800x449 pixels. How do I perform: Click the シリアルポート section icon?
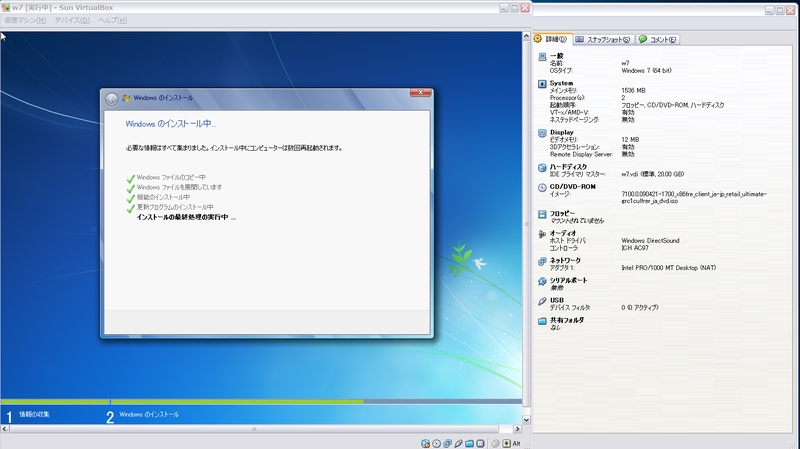pos(542,281)
